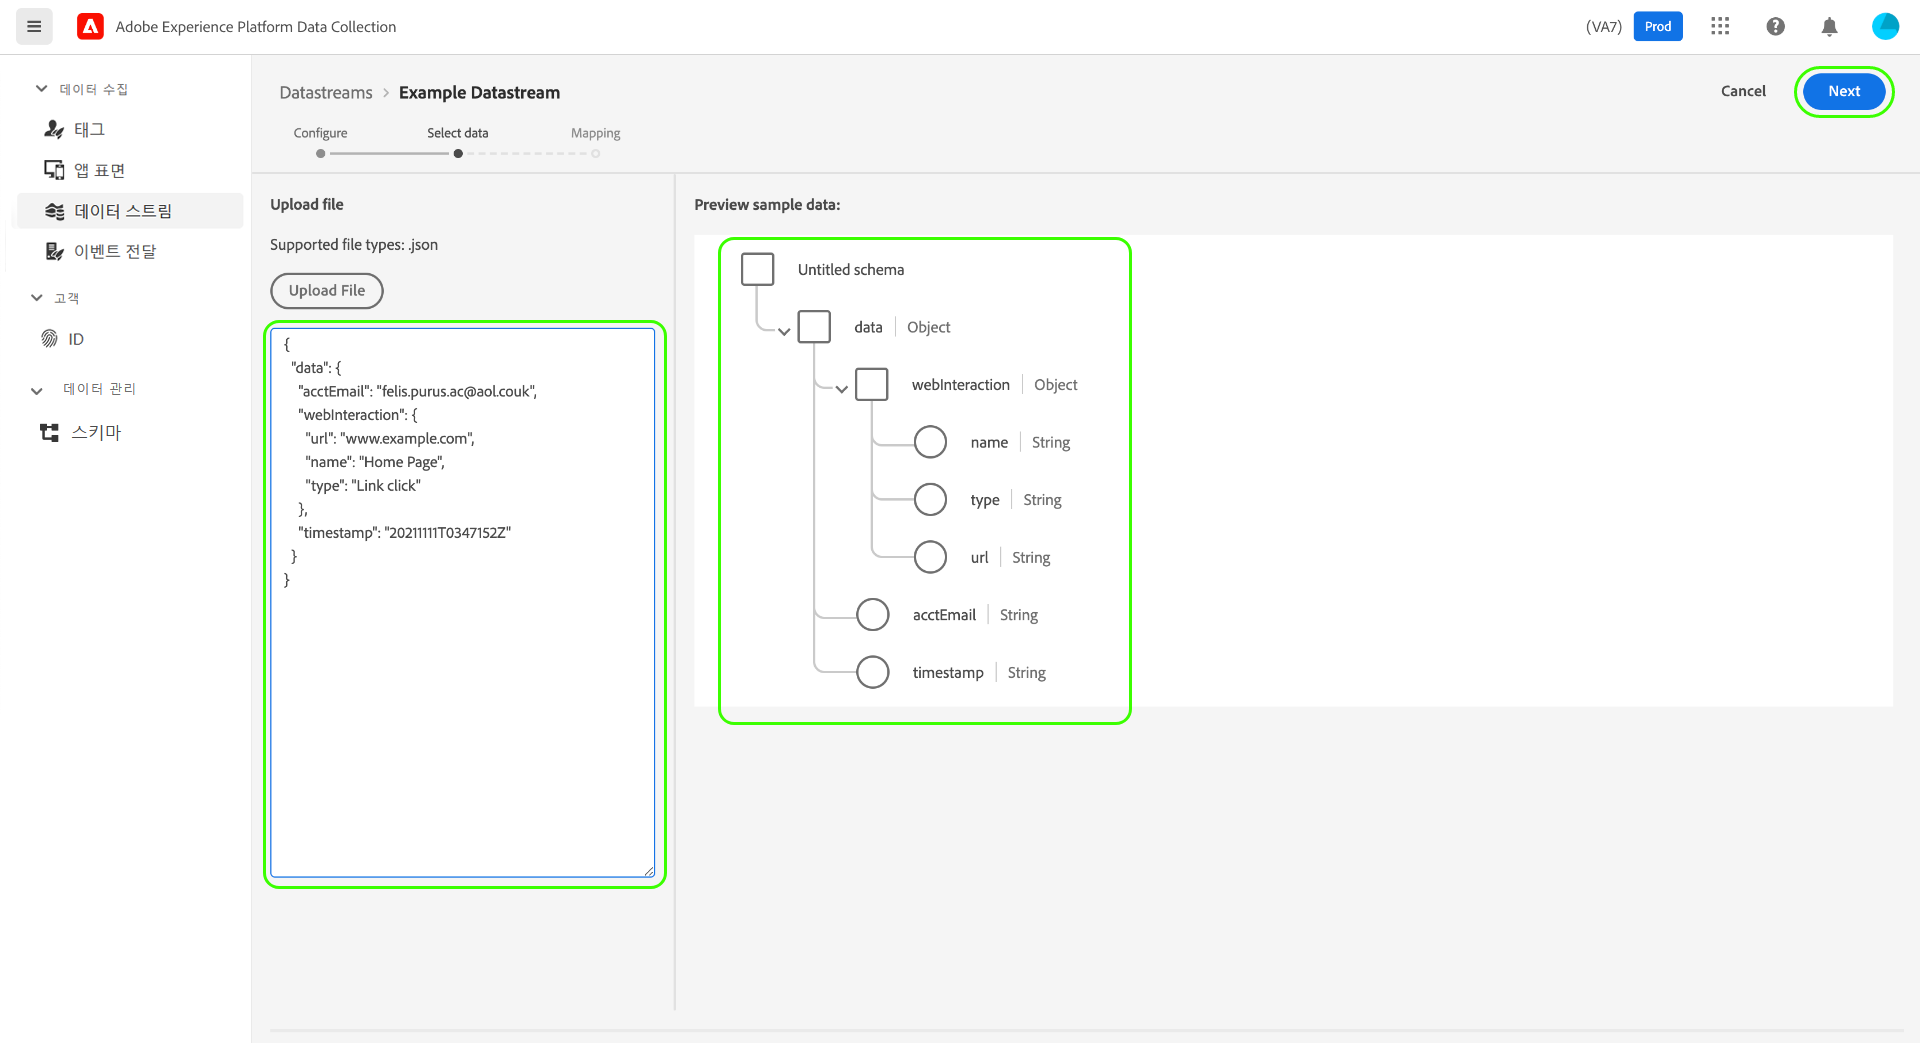Collapse the data object node chevron
The width and height of the screenshot is (1920, 1043).
click(x=784, y=331)
